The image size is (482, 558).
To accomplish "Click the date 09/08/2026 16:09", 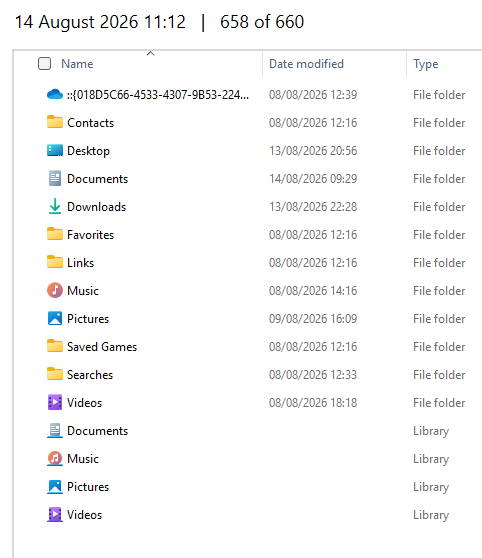I will click(313, 319).
